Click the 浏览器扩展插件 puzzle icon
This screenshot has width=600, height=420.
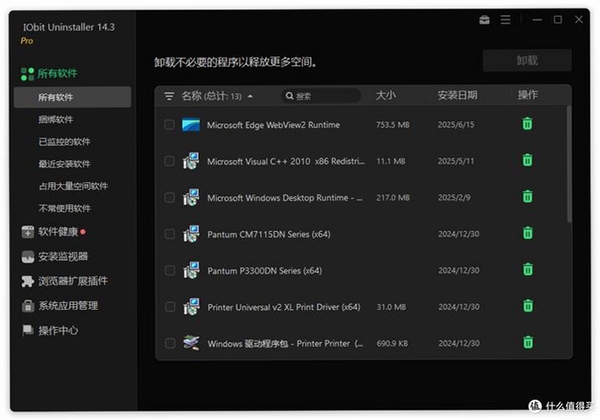pyautogui.click(x=28, y=282)
